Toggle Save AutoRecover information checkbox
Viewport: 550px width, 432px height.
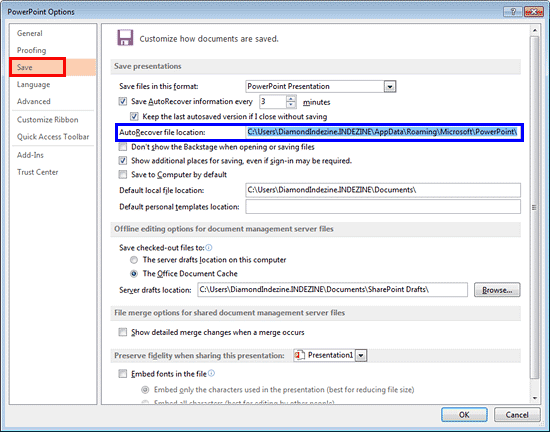coord(122,101)
